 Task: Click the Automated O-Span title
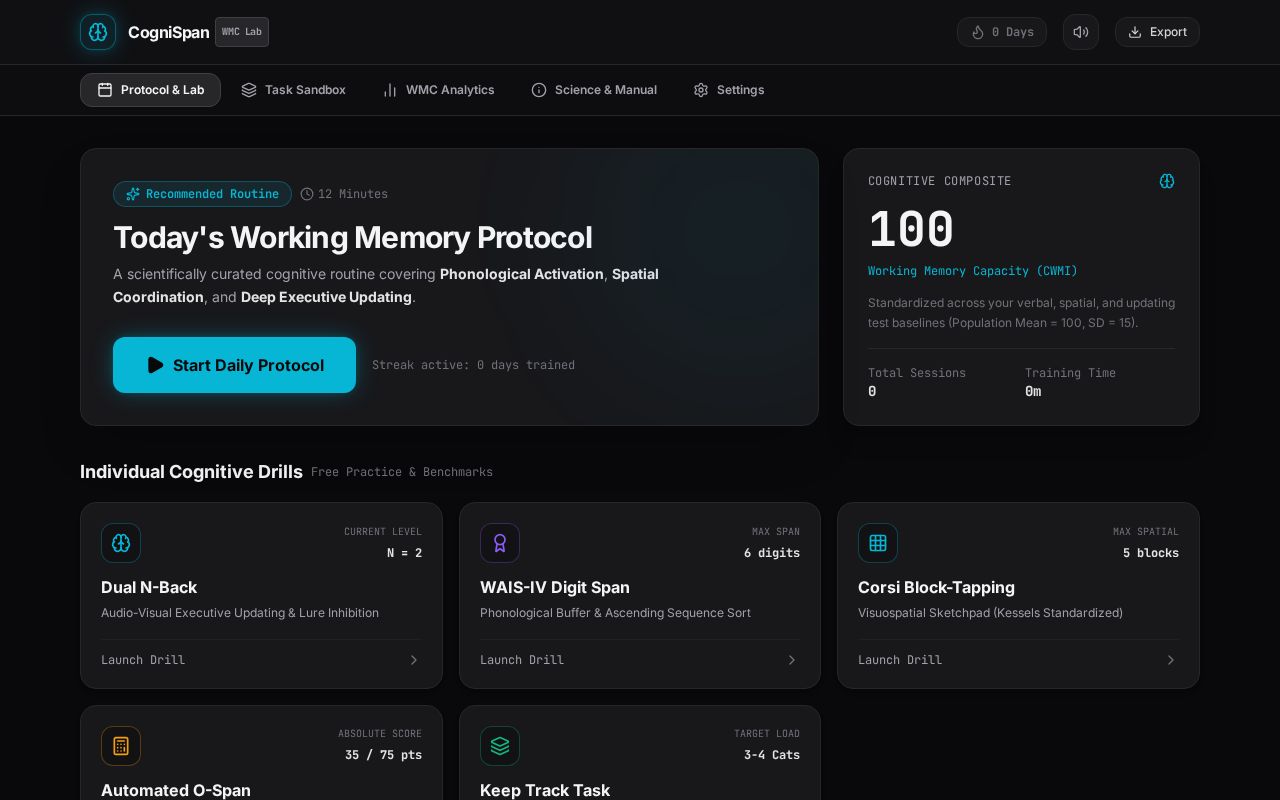click(x=176, y=790)
